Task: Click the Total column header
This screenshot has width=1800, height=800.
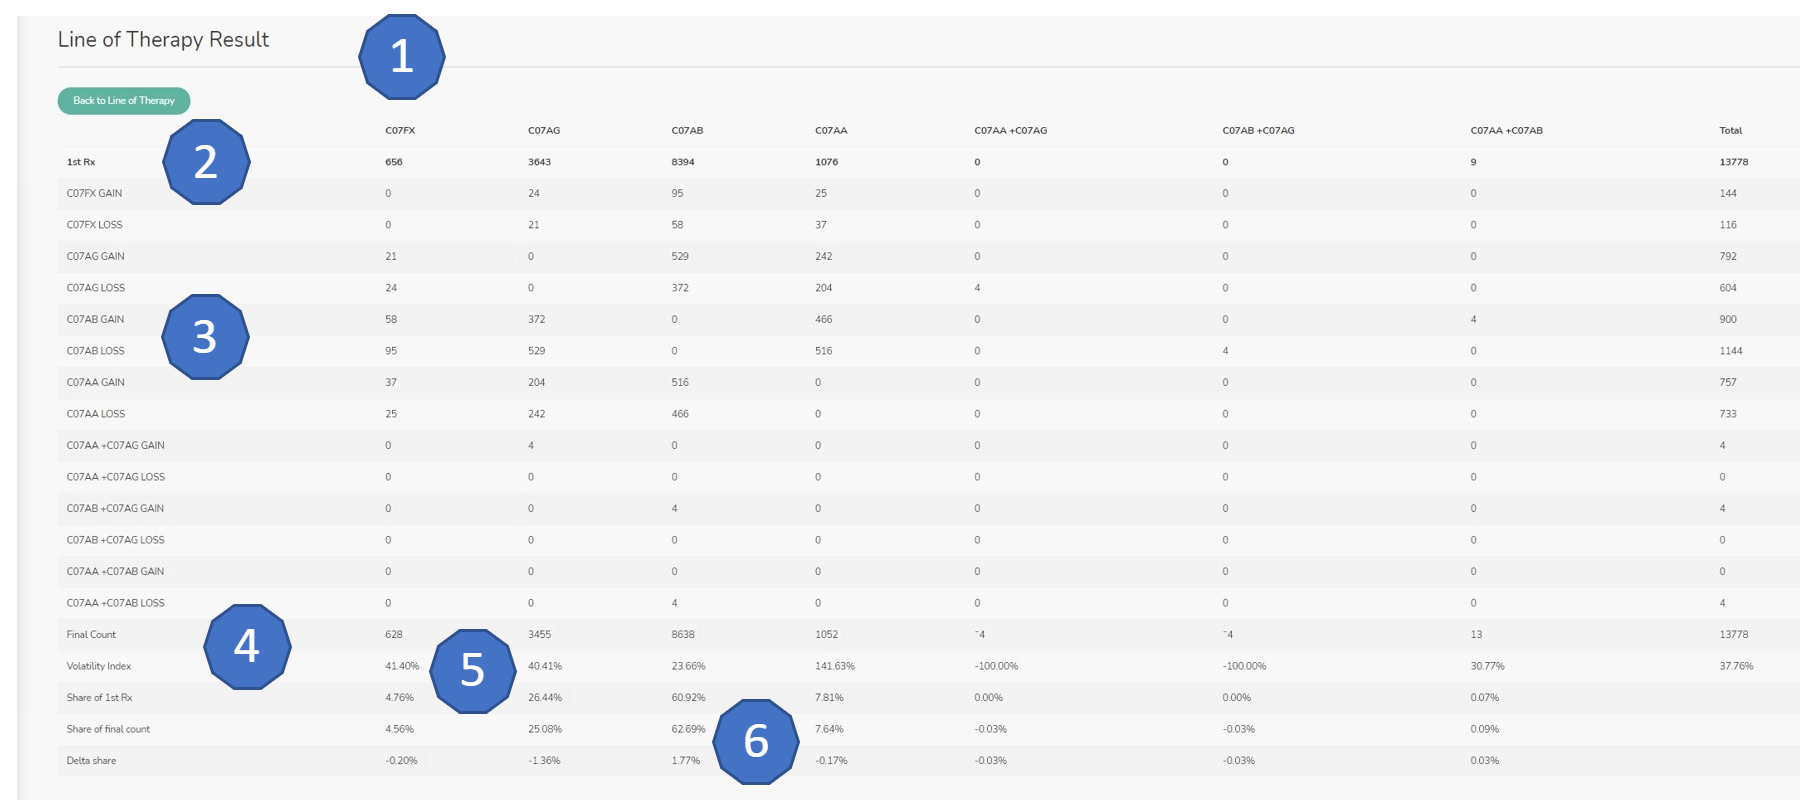Action: (x=1730, y=131)
